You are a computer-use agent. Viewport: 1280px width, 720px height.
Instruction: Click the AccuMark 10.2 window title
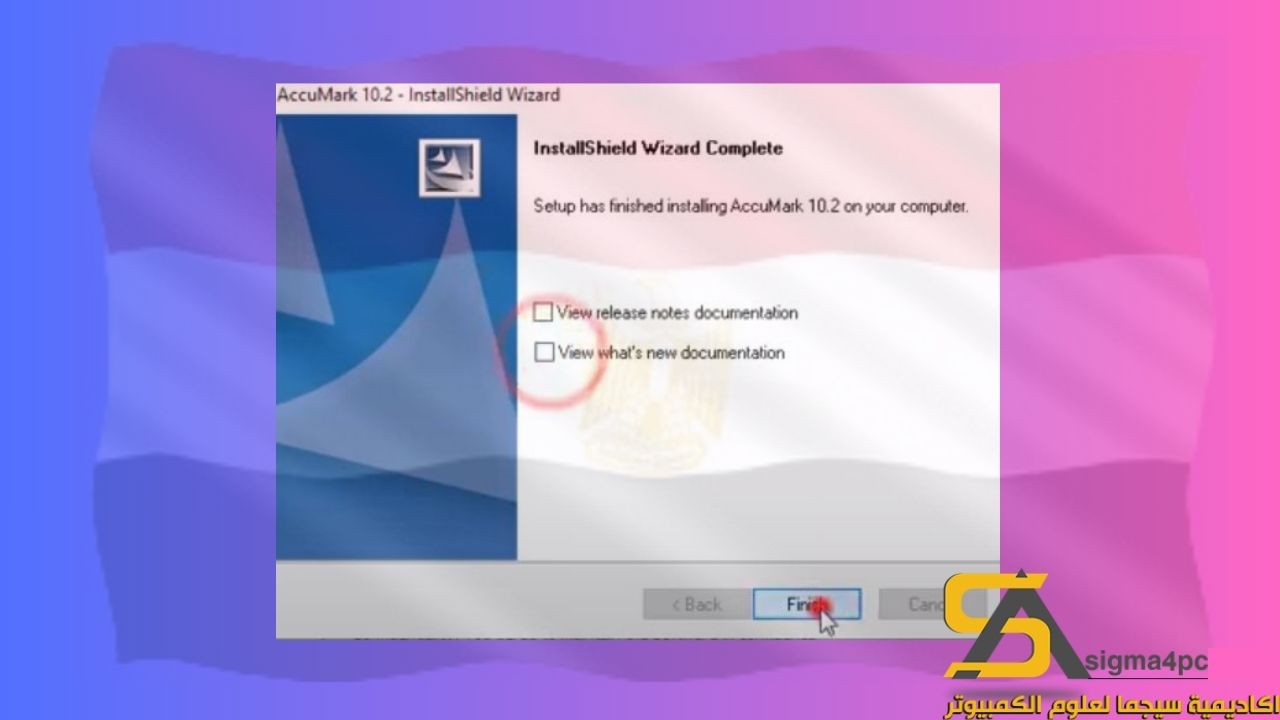coord(419,95)
